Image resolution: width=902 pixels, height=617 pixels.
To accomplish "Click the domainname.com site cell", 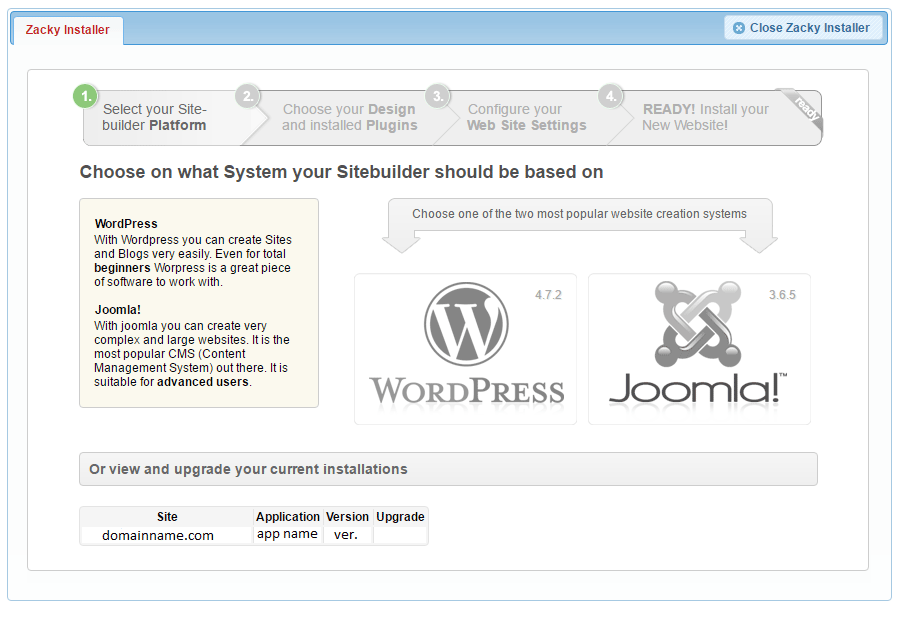I will [158, 535].
